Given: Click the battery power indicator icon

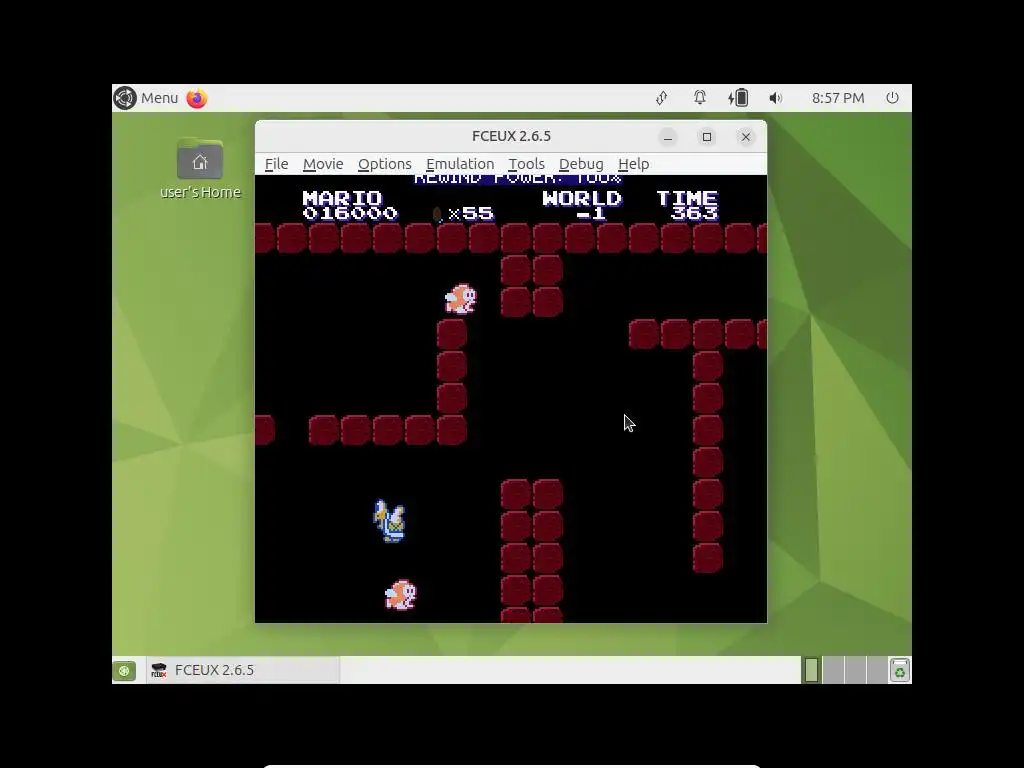Looking at the screenshot, I should [738, 98].
